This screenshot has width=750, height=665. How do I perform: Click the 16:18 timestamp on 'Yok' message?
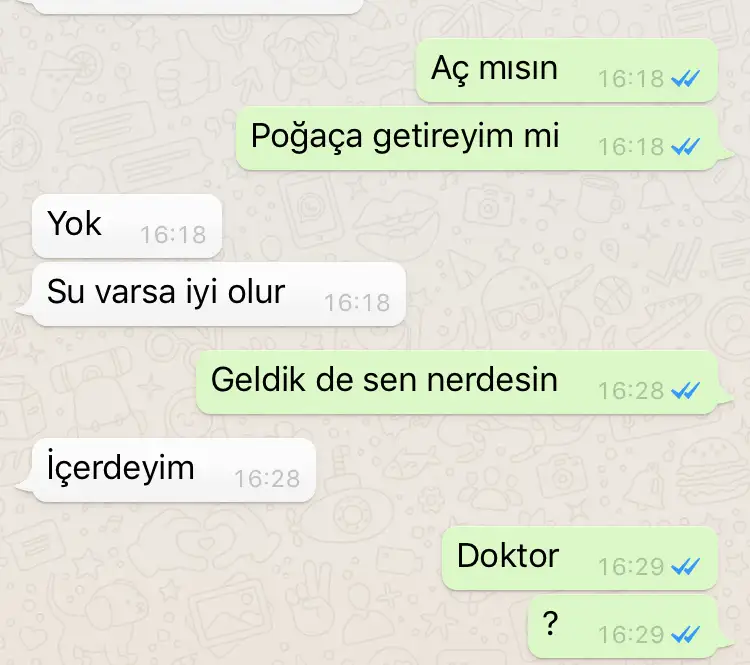[173, 235]
